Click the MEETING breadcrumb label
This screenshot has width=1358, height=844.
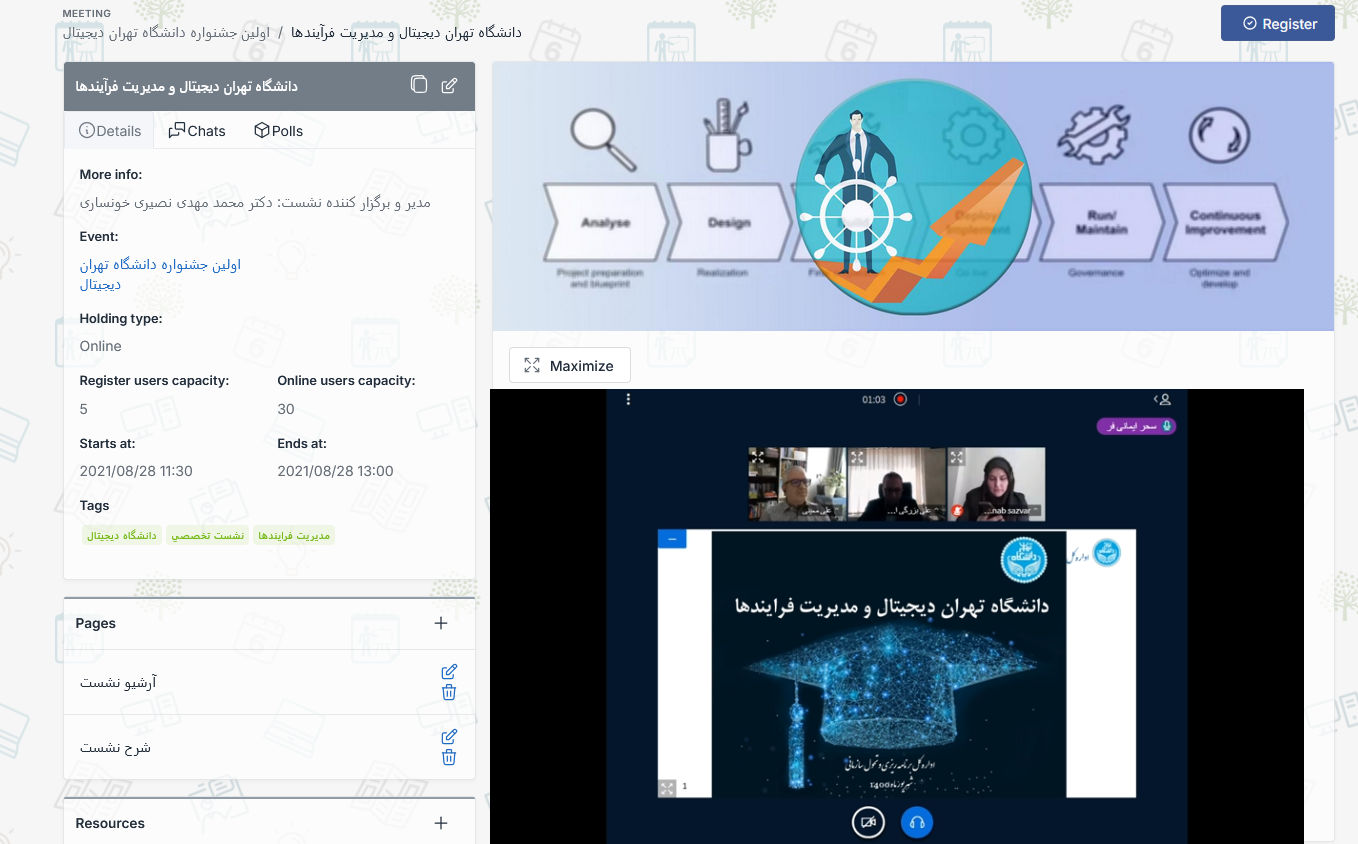87,13
